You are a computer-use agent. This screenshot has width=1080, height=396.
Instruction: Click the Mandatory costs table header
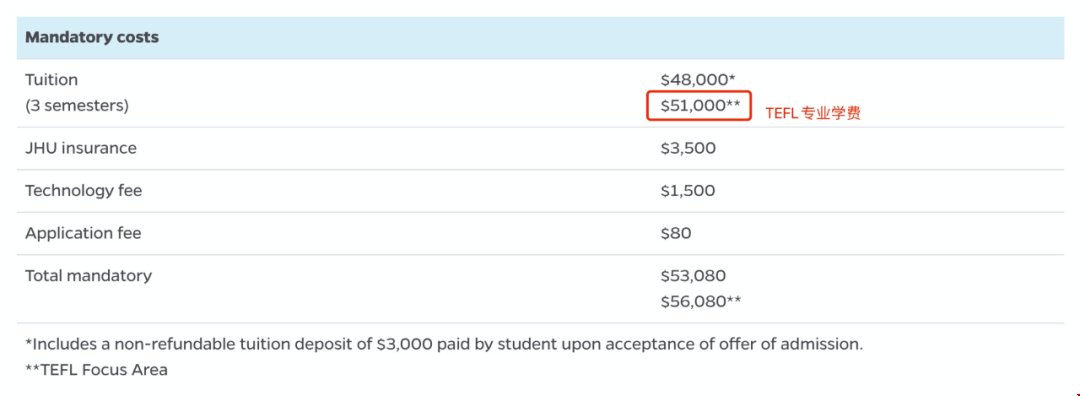pos(92,37)
